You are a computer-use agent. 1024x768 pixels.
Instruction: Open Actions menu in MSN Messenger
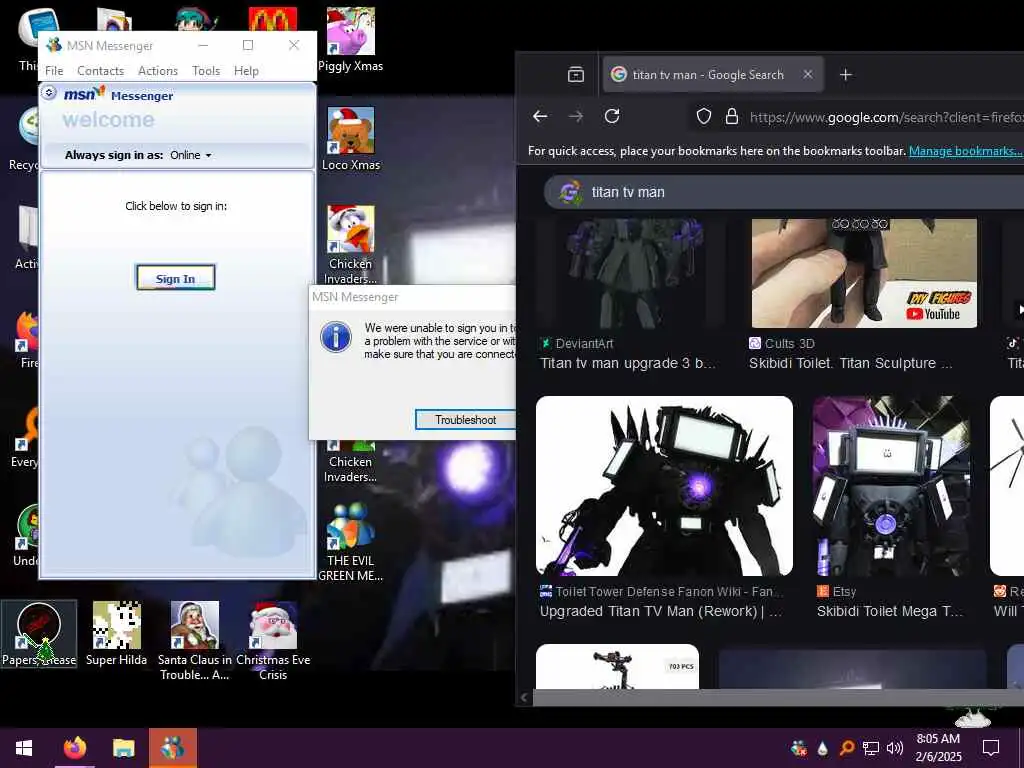tap(157, 71)
